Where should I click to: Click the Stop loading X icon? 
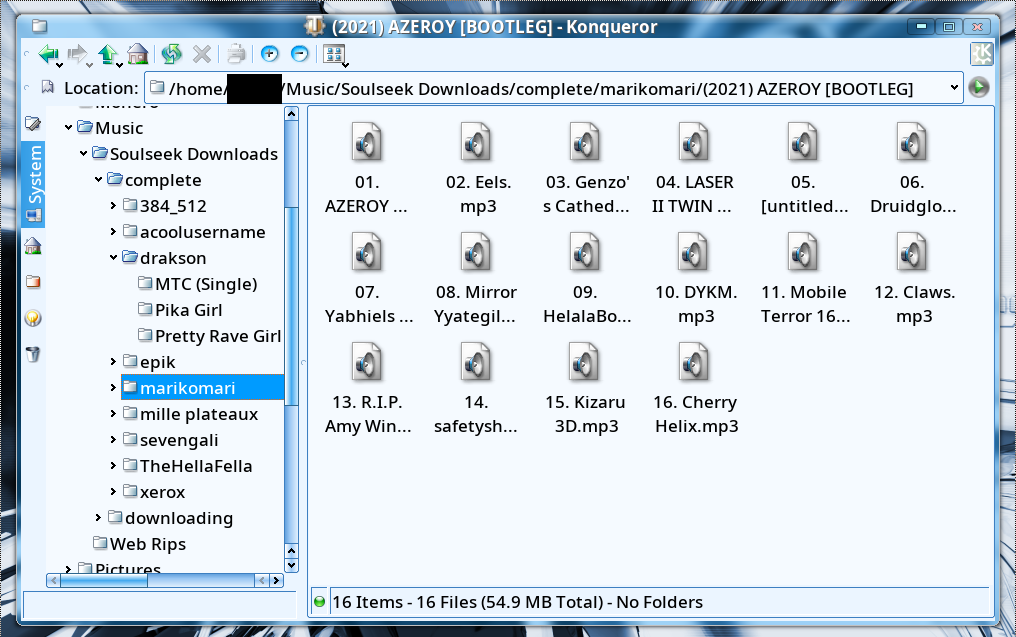pos(202,54)
